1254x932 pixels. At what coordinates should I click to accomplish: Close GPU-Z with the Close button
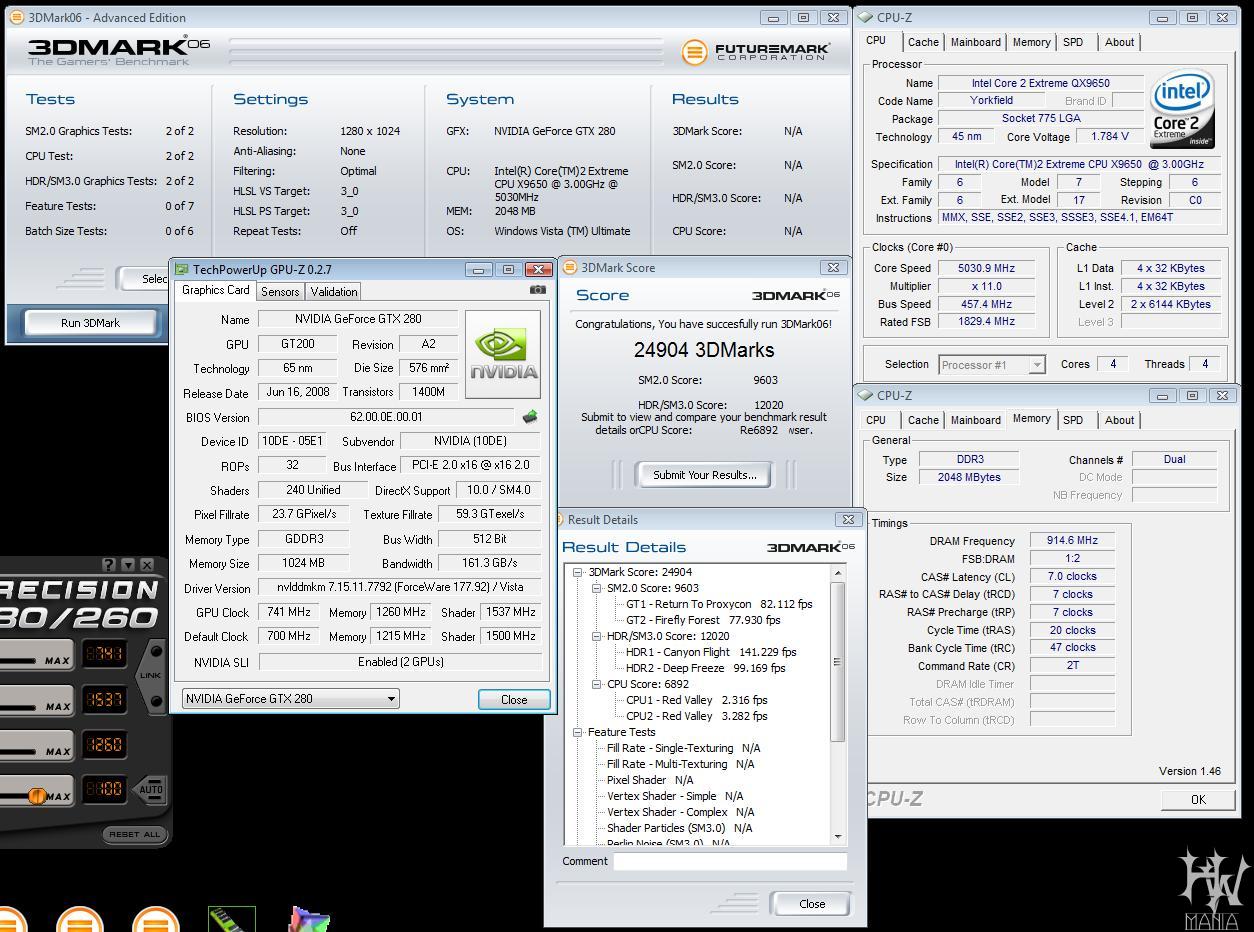514,699
